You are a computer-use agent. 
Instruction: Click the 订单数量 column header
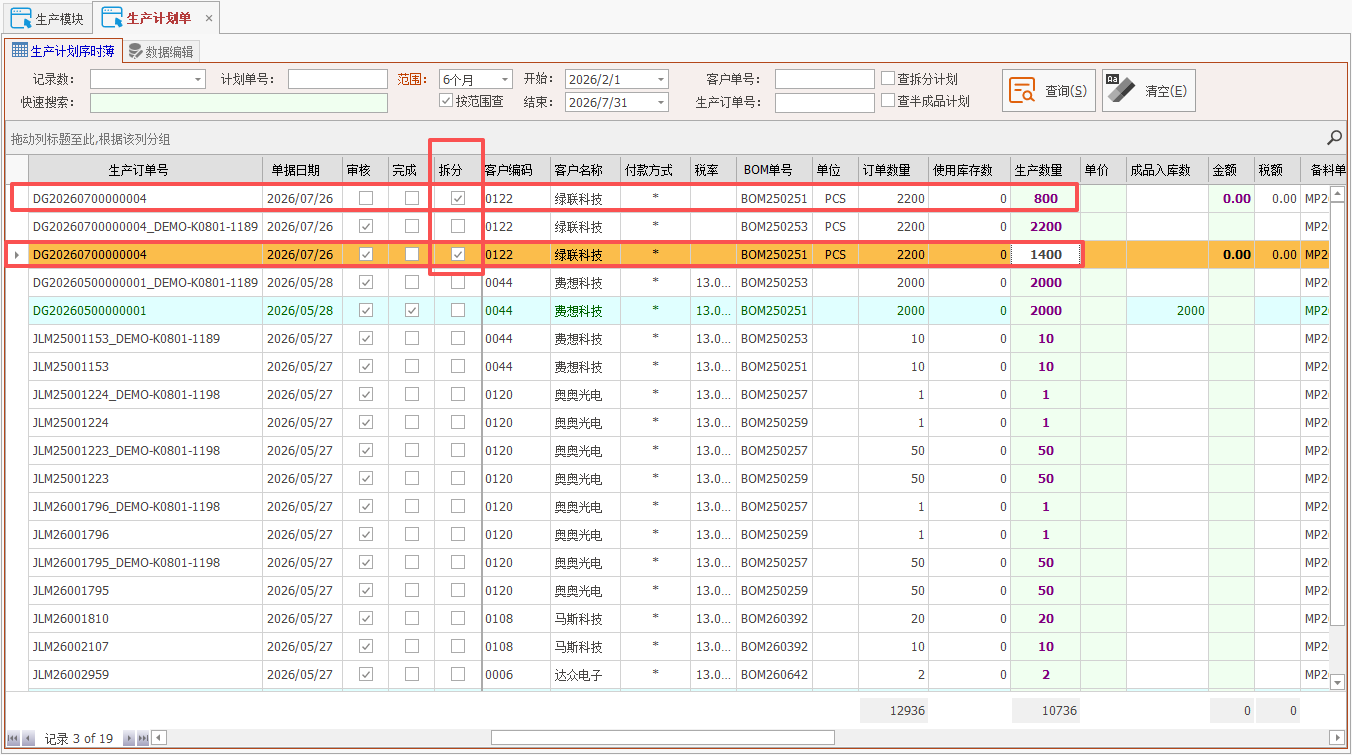tap(893, 170)
